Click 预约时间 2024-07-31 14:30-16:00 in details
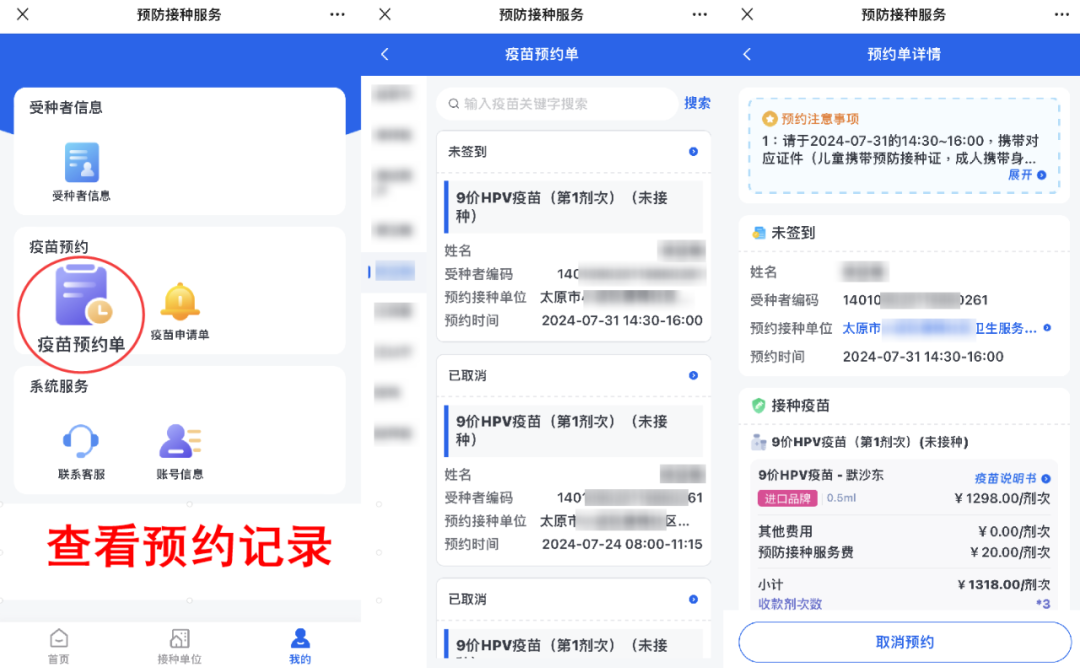The width and height of the screenshot is (1080, 668). tap(876, 357)
